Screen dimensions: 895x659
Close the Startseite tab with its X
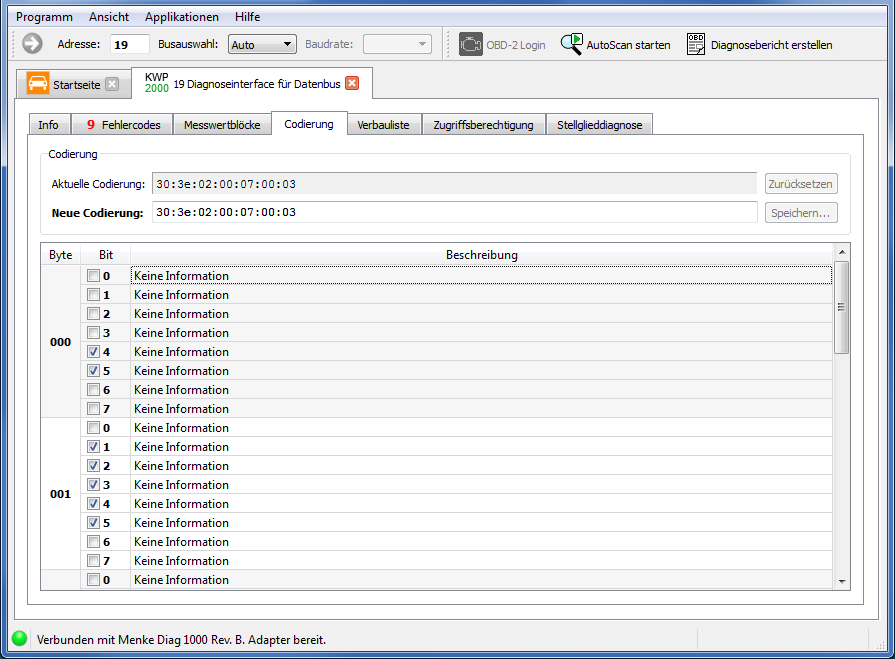click(x=112, y=84)
